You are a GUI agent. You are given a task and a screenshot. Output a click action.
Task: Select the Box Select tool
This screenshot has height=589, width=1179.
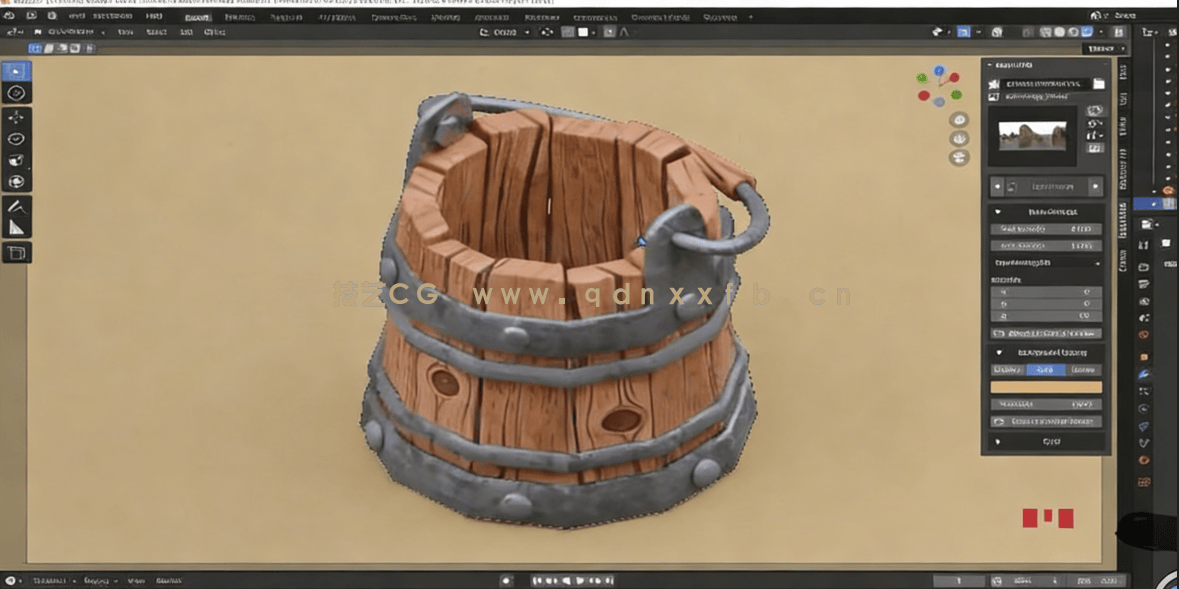(14, 70)
